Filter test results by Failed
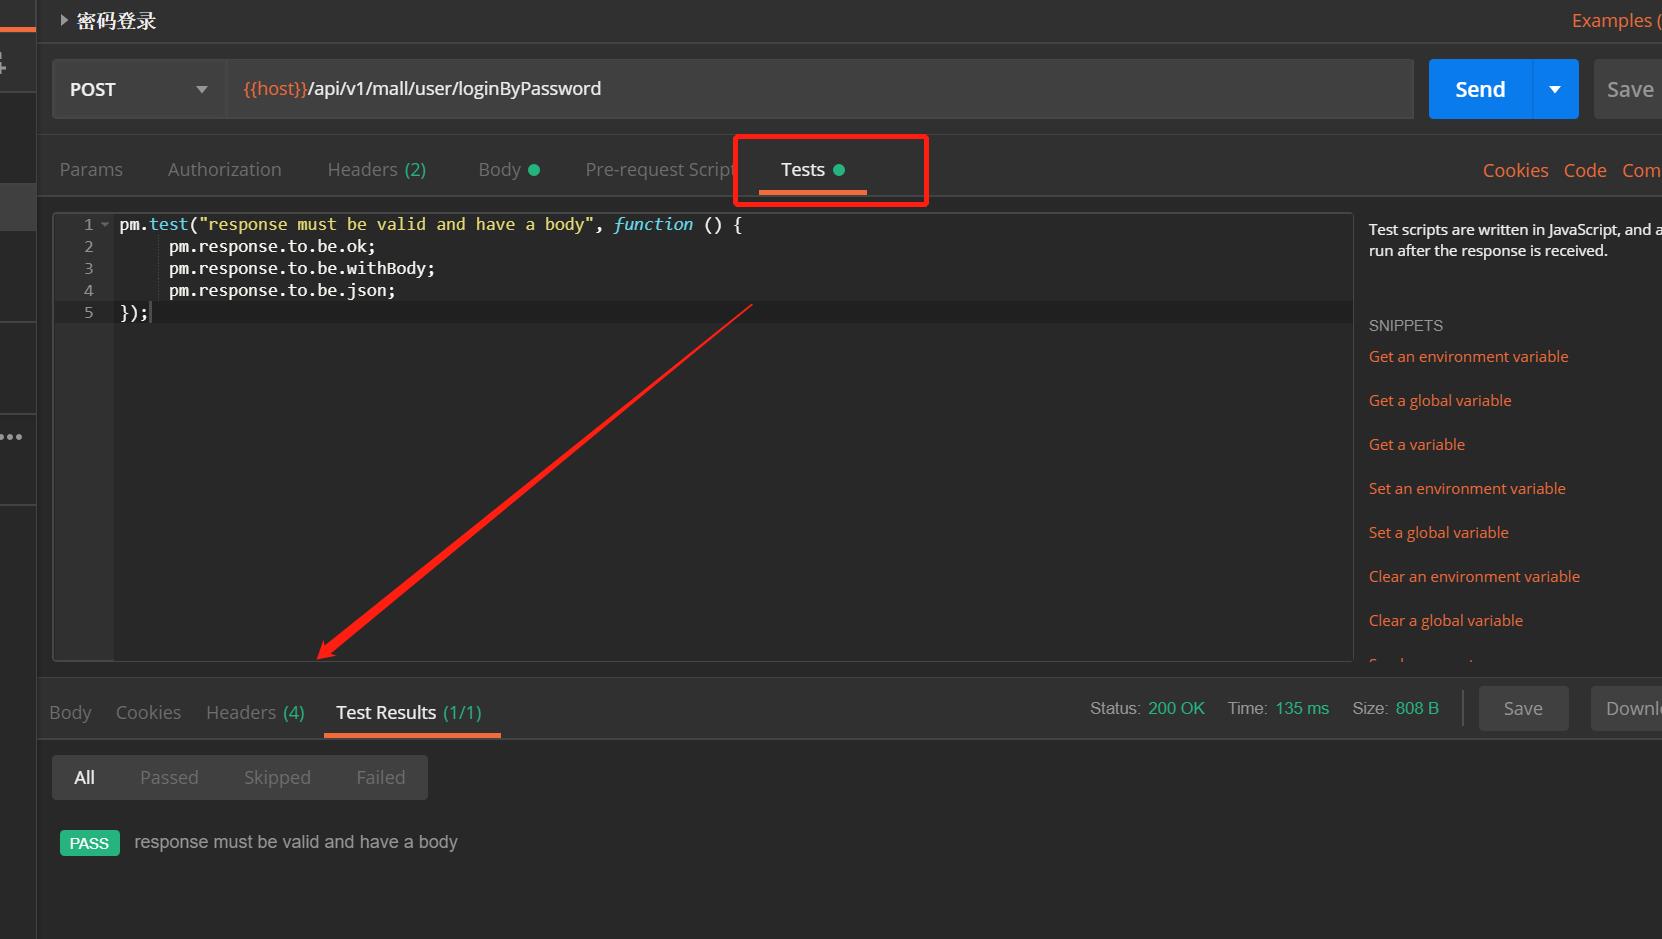Image resolution: width=1662 pixels, height=939 pixels. 381,777
